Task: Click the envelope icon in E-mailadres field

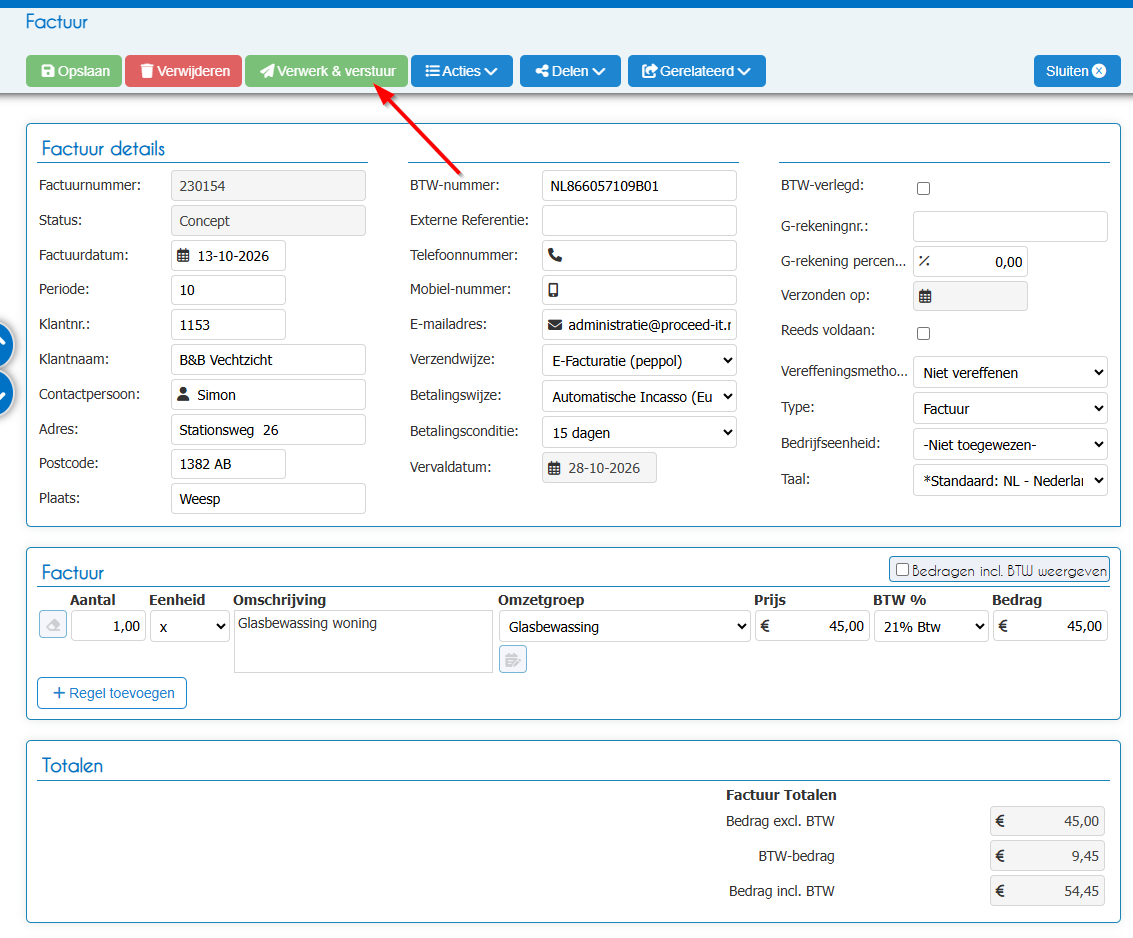Action: pyautogui.click(x=555, y=325)
